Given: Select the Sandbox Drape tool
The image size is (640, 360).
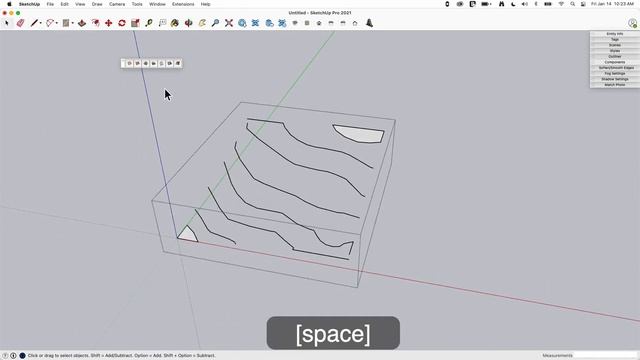Looking at the screenshot, I should (x=162, y=63).
